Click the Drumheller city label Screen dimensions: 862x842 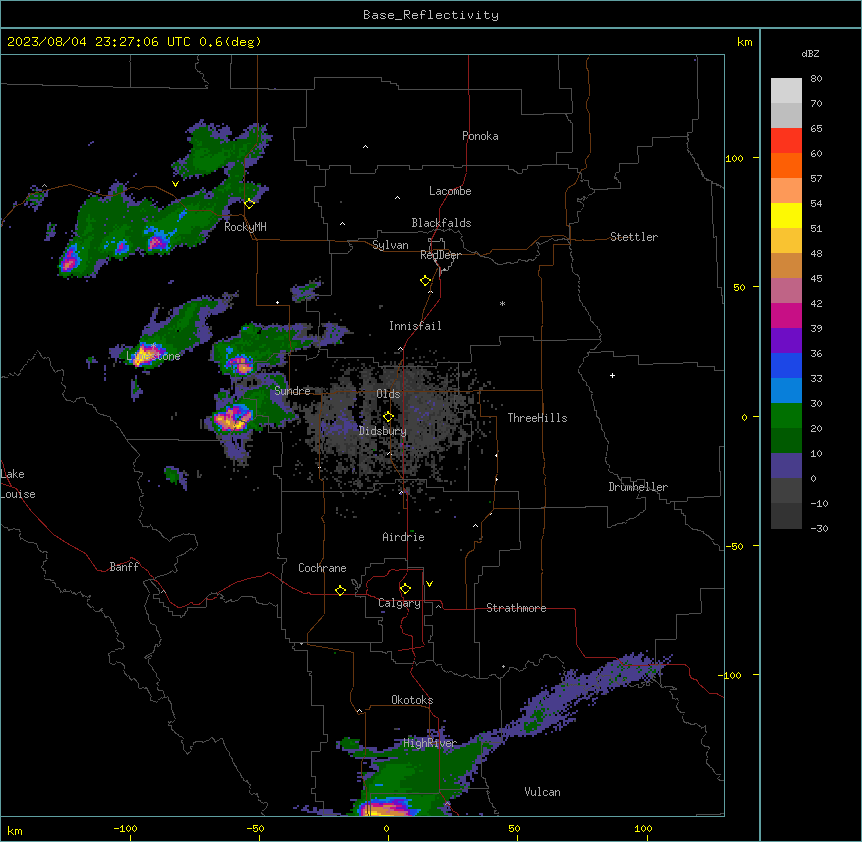[x=638, y=487]
